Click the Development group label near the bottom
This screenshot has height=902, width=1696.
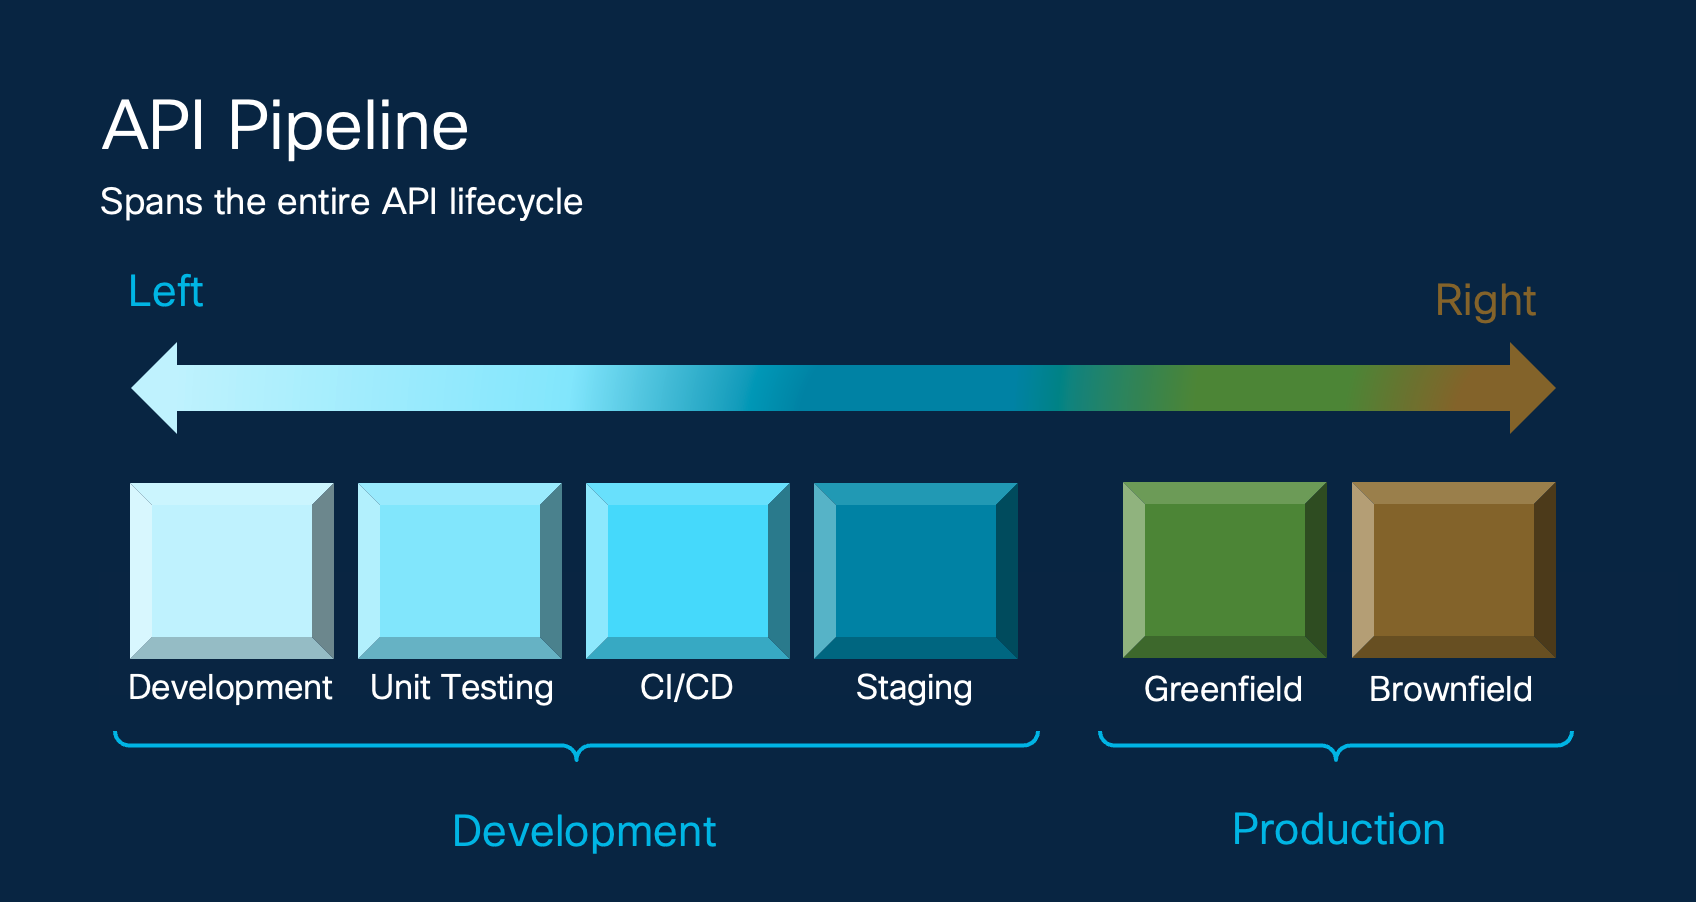(x=584, y=830)
